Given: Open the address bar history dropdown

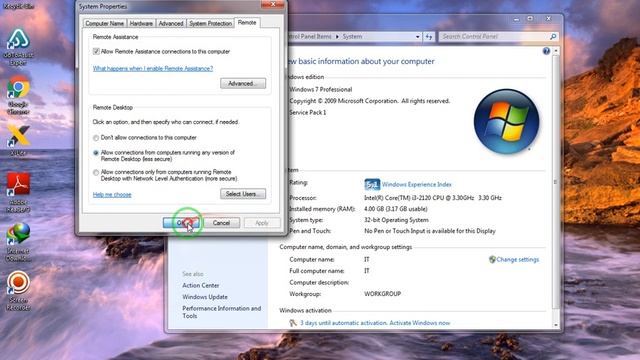Looking at the screenshot, I should click(x=418, y=37).
